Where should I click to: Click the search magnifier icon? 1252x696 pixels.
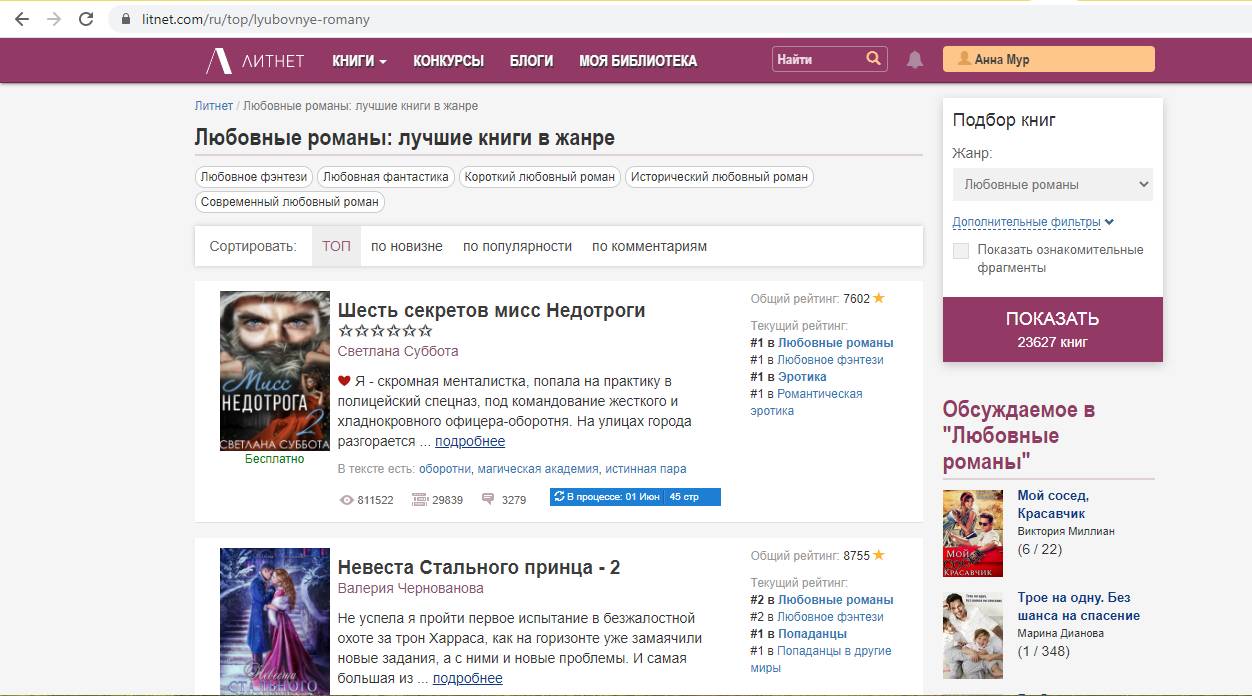(x=874, y=59)
